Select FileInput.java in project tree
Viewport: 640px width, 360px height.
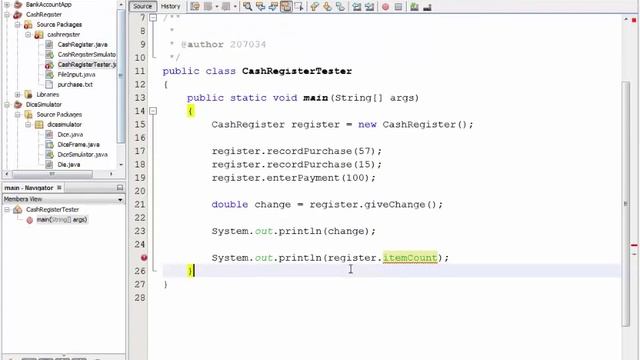tap(76, 75)
